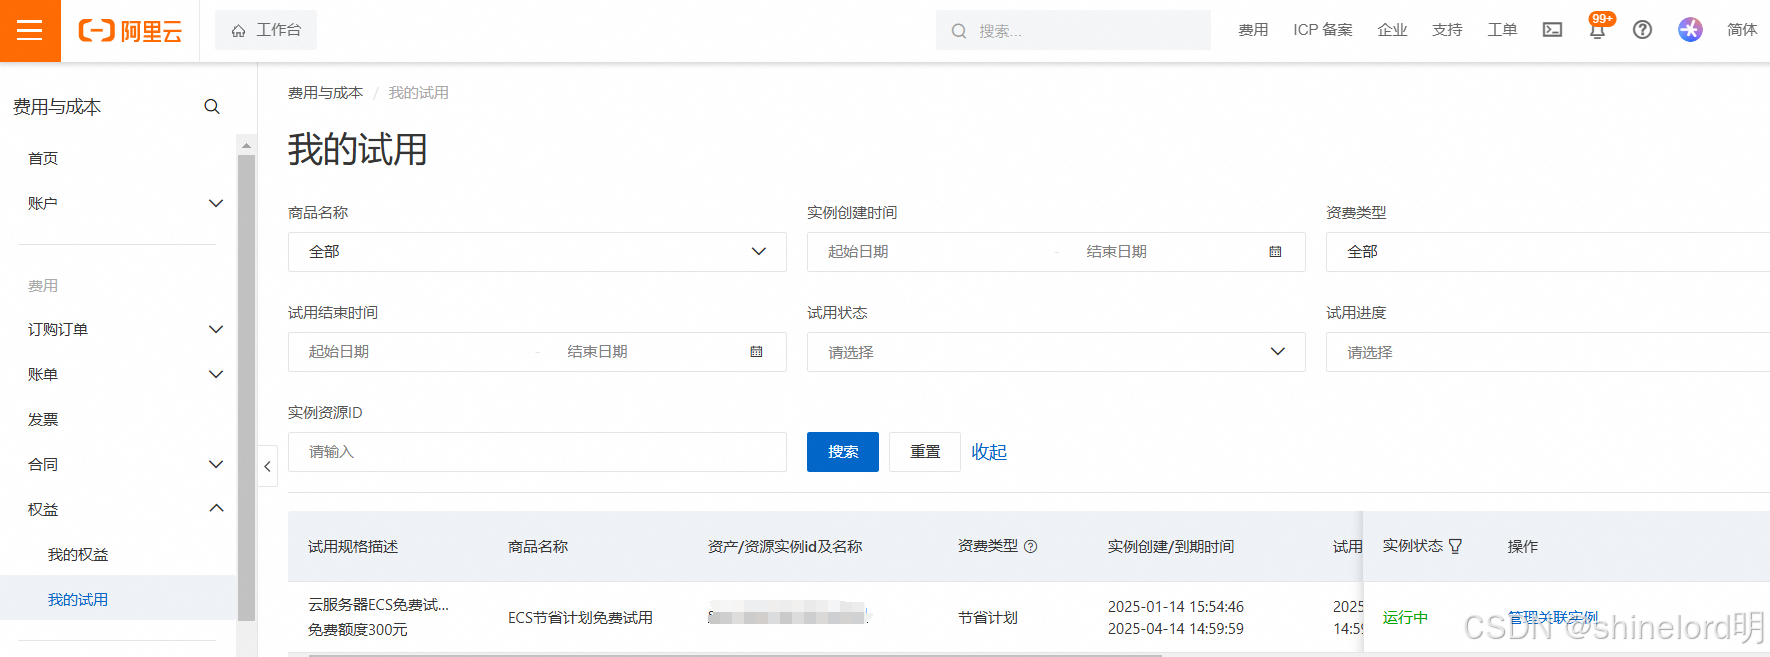Click the top search box
The image size is (1770, 657).
point(1073,31)
